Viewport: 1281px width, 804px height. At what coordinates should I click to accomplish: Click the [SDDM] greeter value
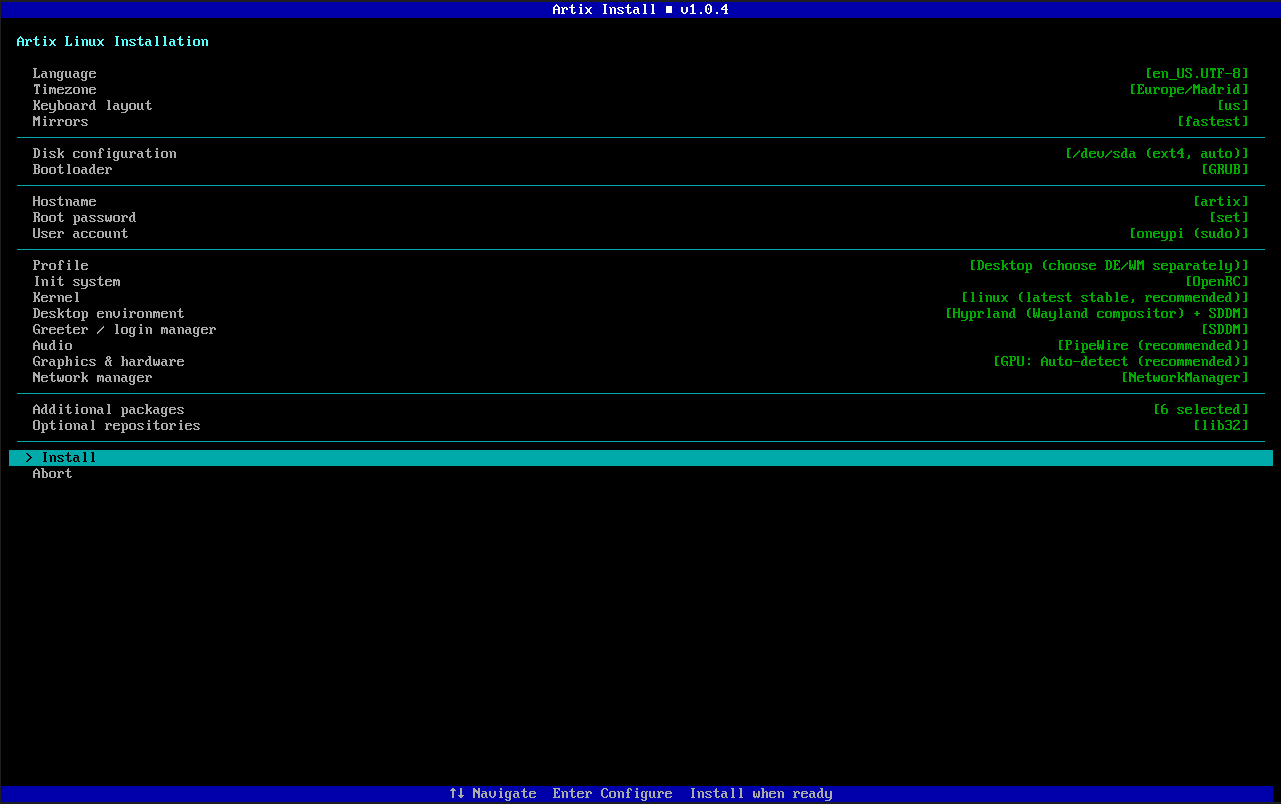click(x=1225, y=330)
